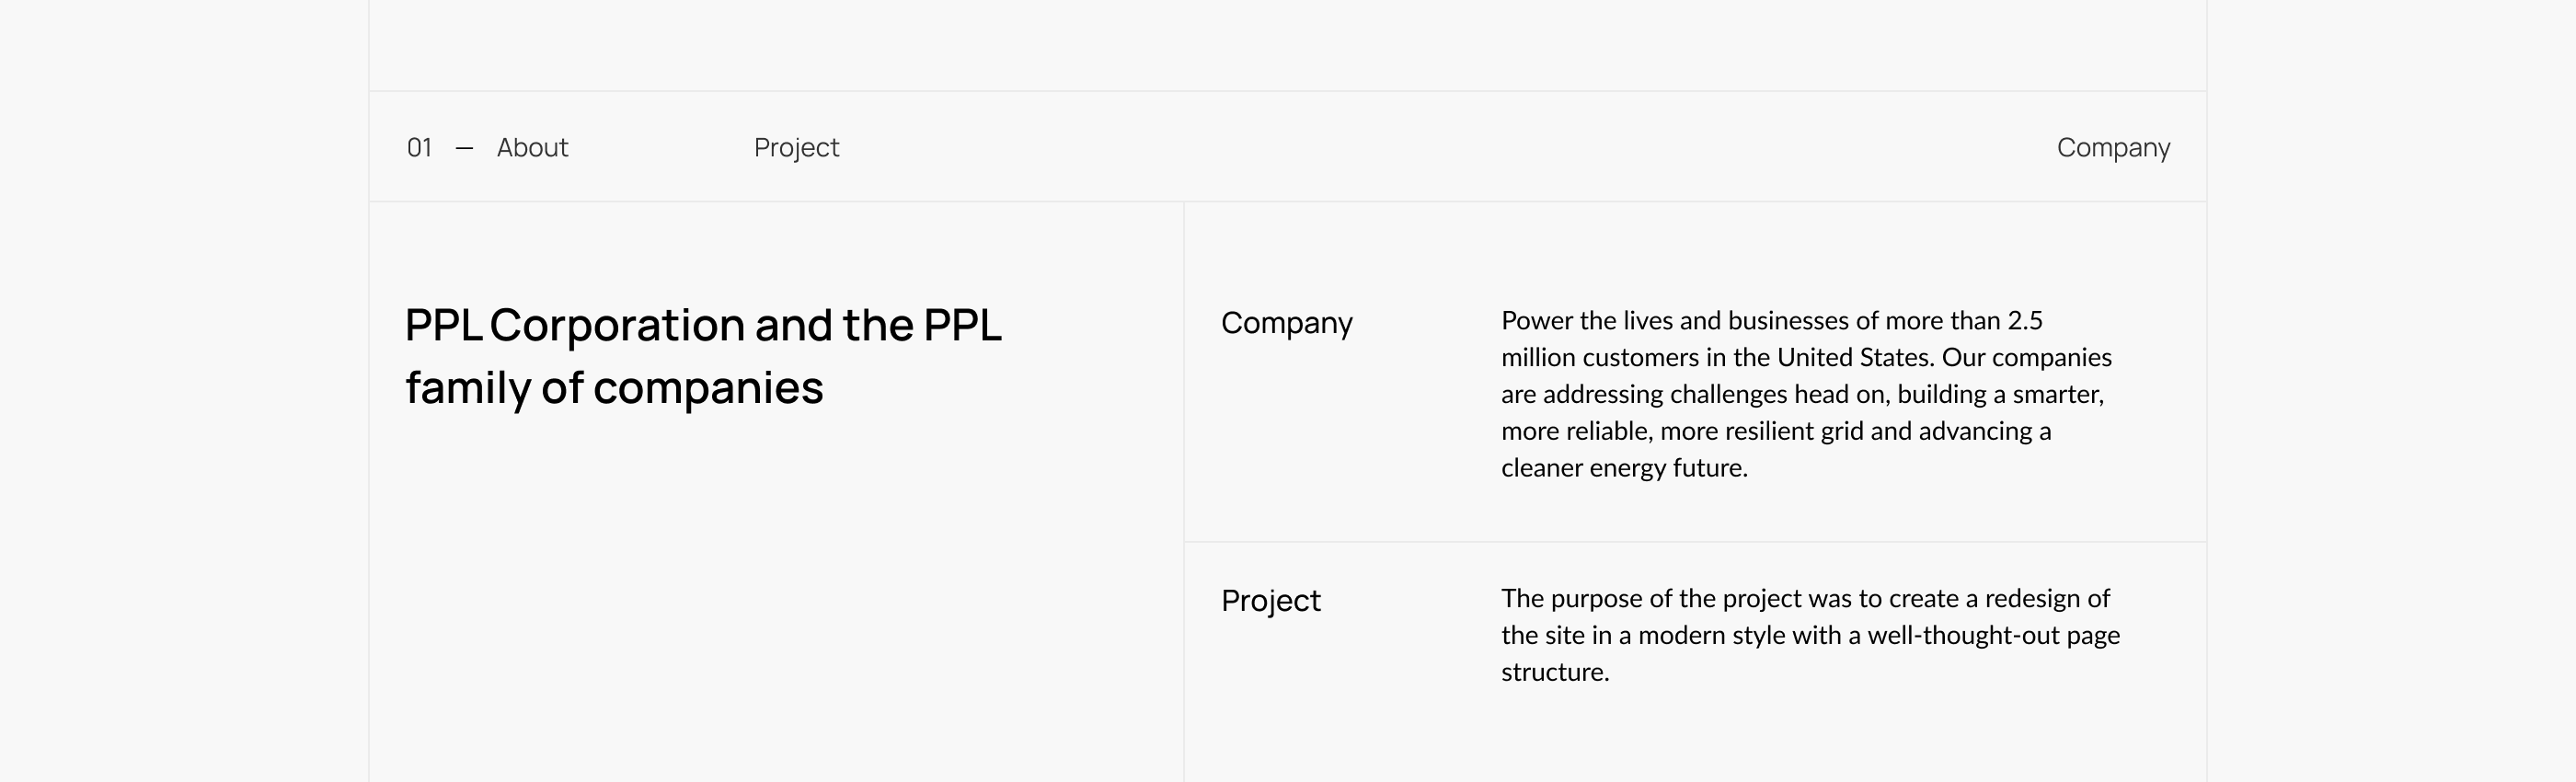2576x782 pixels.
Task: Click the phrase "more resilient grid"
Action: (x=1761, y=431)
